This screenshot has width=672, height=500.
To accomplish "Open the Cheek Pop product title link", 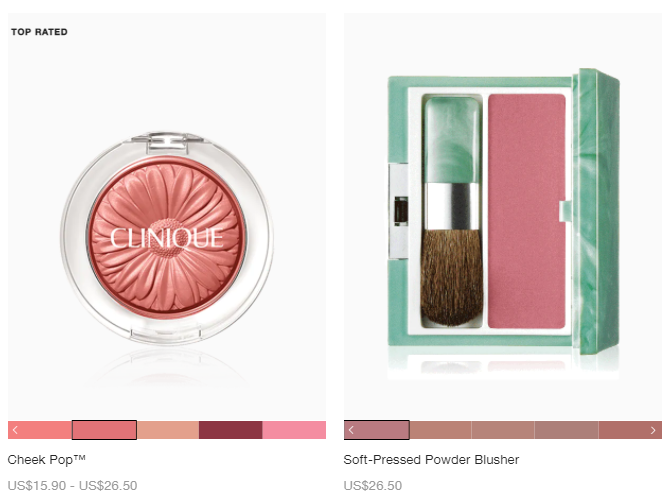I will pyautogui.click(x=47, y=460).
